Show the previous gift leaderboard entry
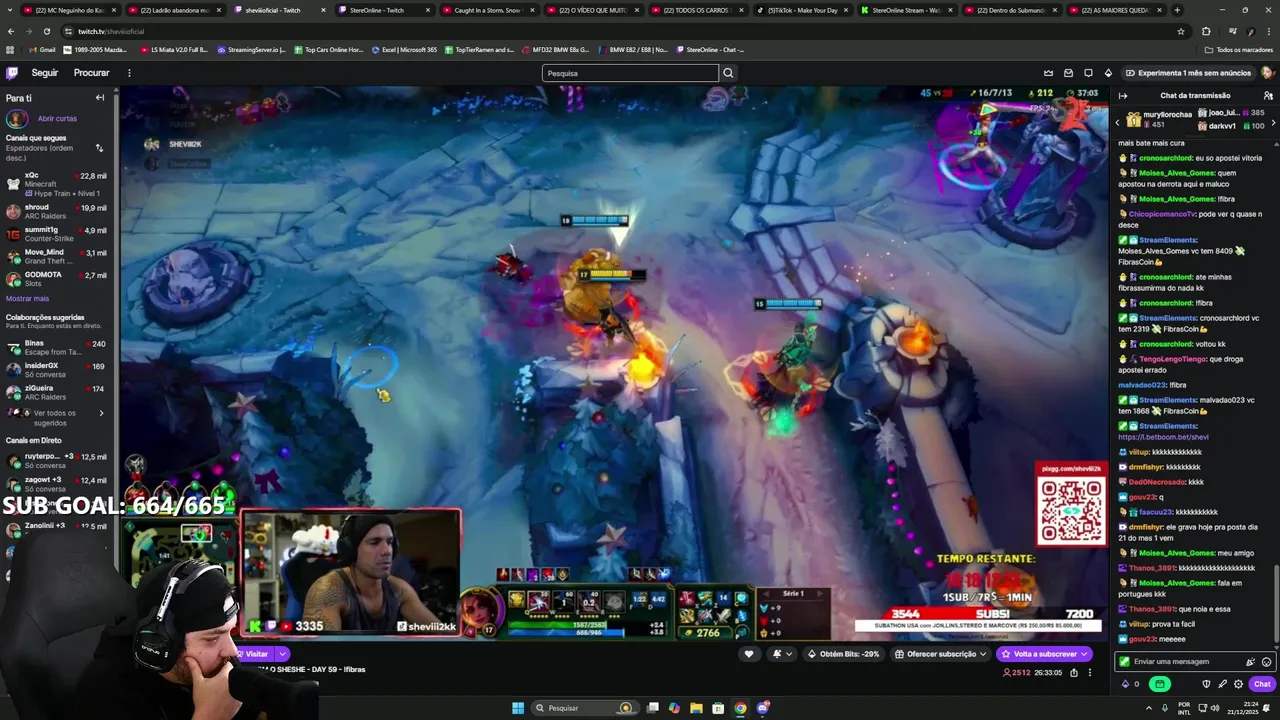 (x=1118, y=122)
